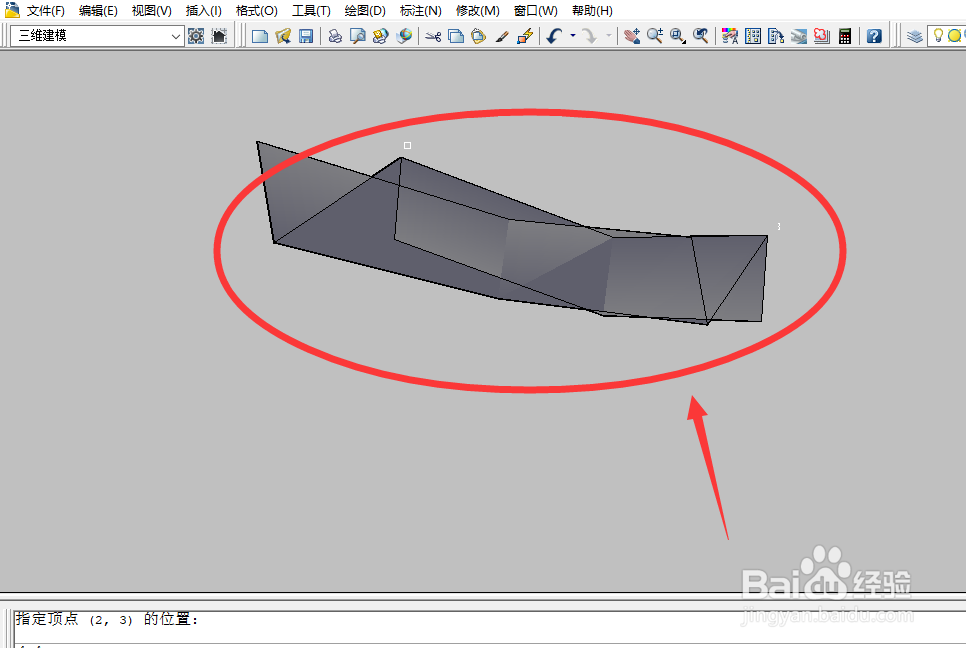966x648 pixels.
Task: Click the Publish icon
Action: point(381,36)
